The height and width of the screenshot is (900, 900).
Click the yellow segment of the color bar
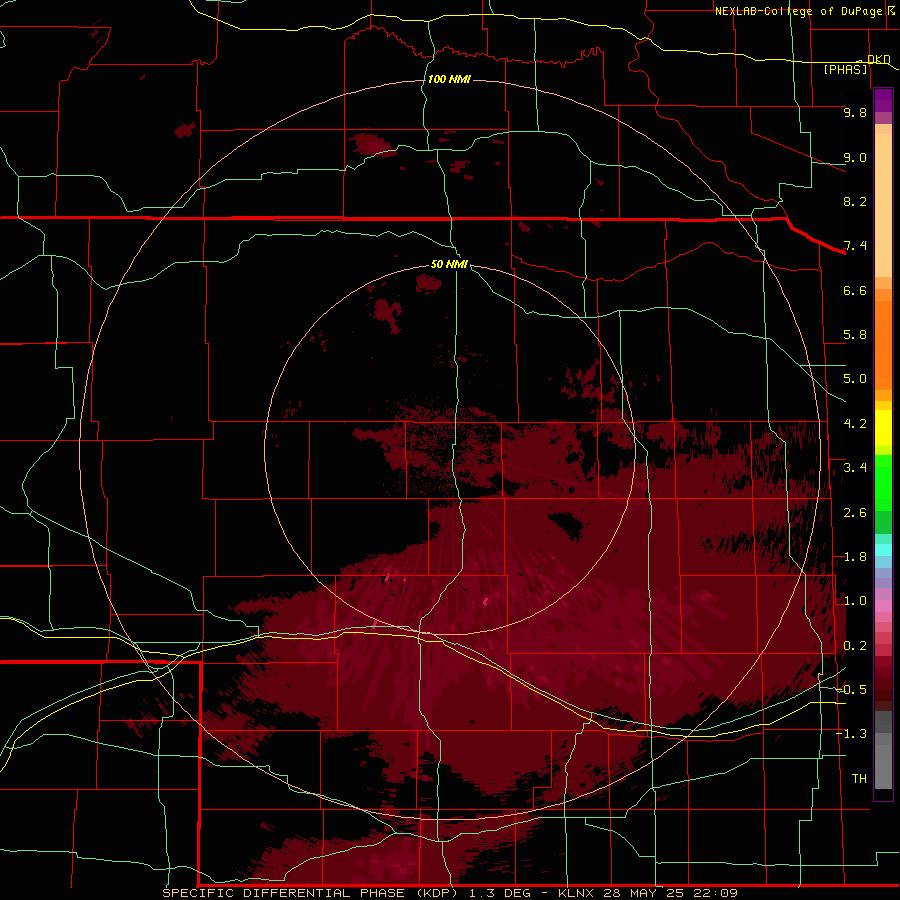point(883,428)
